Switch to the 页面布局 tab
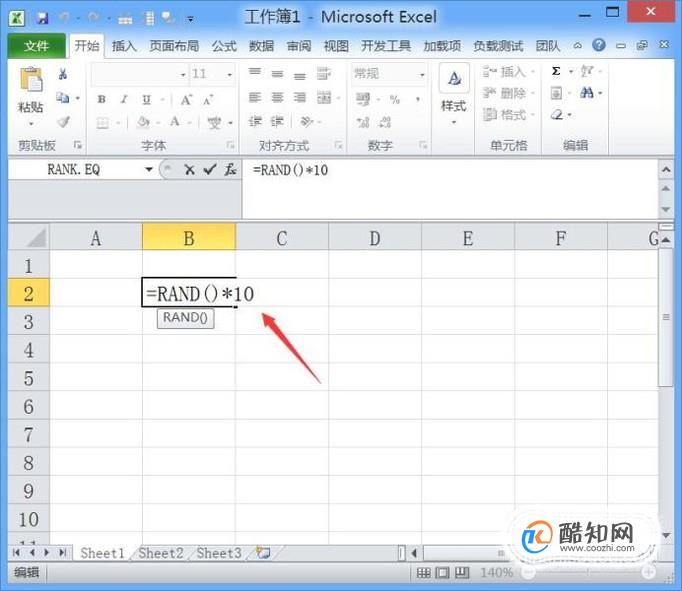This screenshot has height=591, width=682. 174,46
